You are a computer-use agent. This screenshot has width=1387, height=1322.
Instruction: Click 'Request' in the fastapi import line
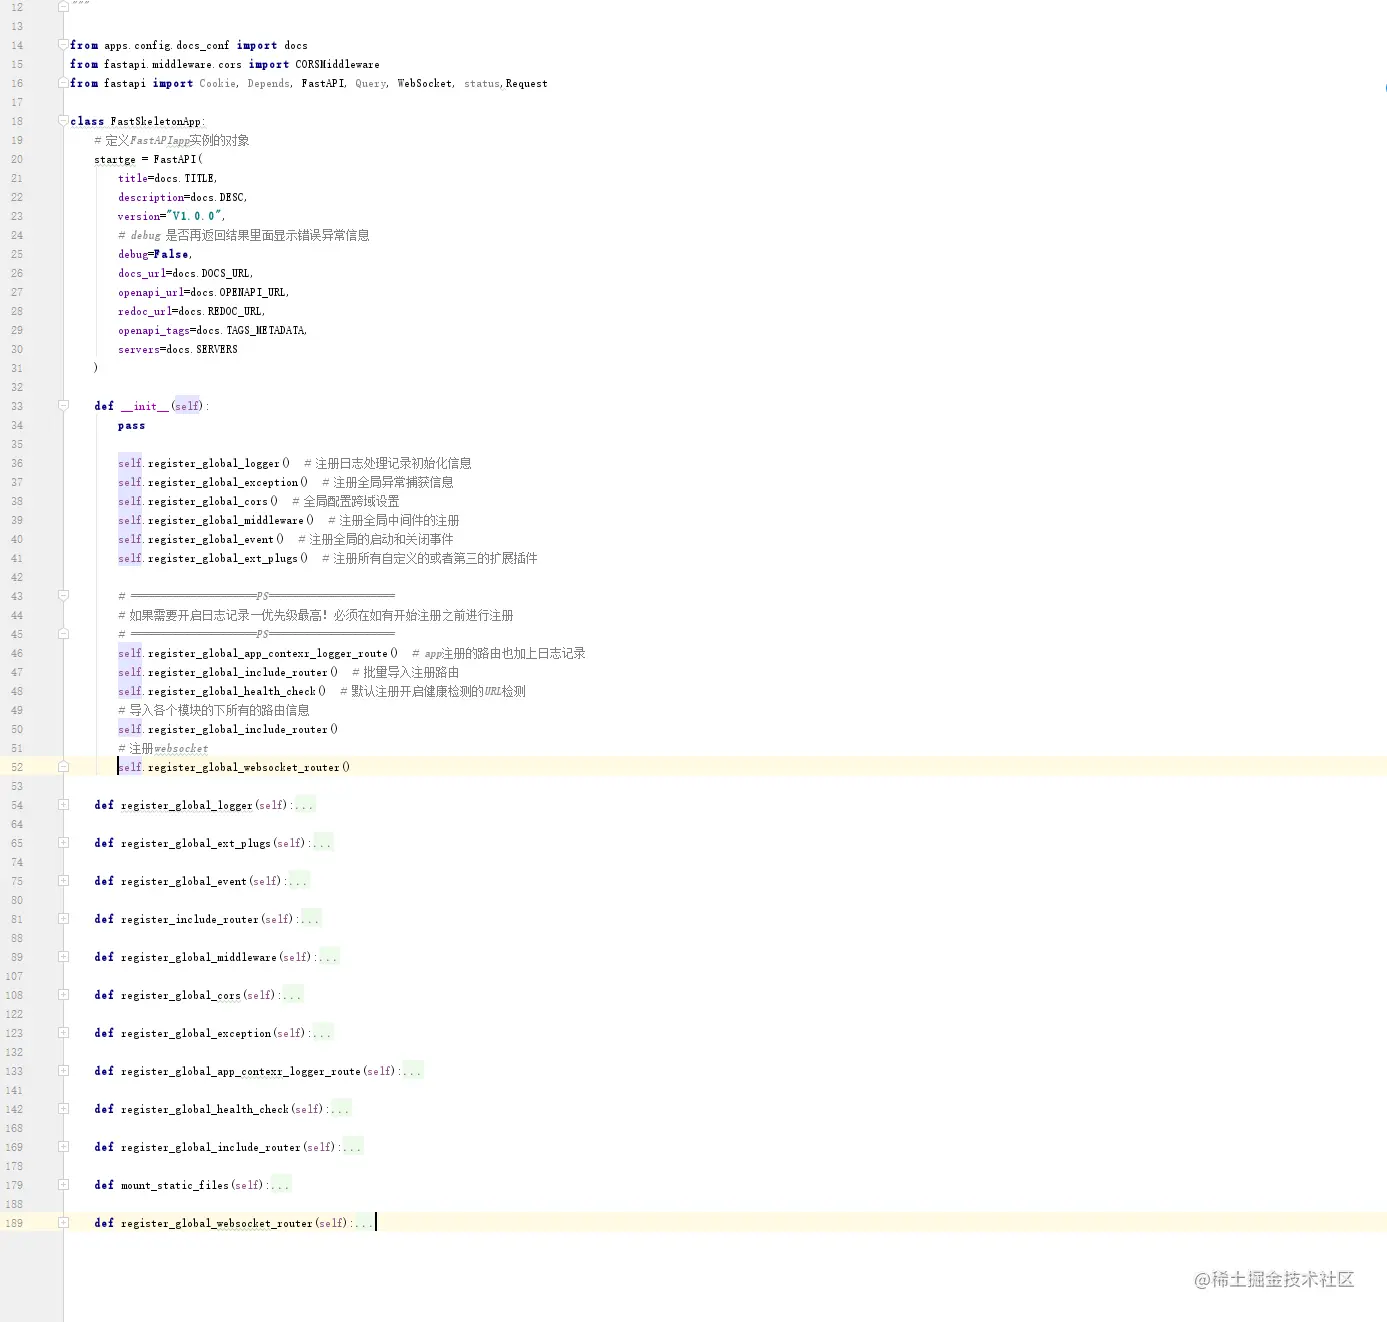[527, 83]
